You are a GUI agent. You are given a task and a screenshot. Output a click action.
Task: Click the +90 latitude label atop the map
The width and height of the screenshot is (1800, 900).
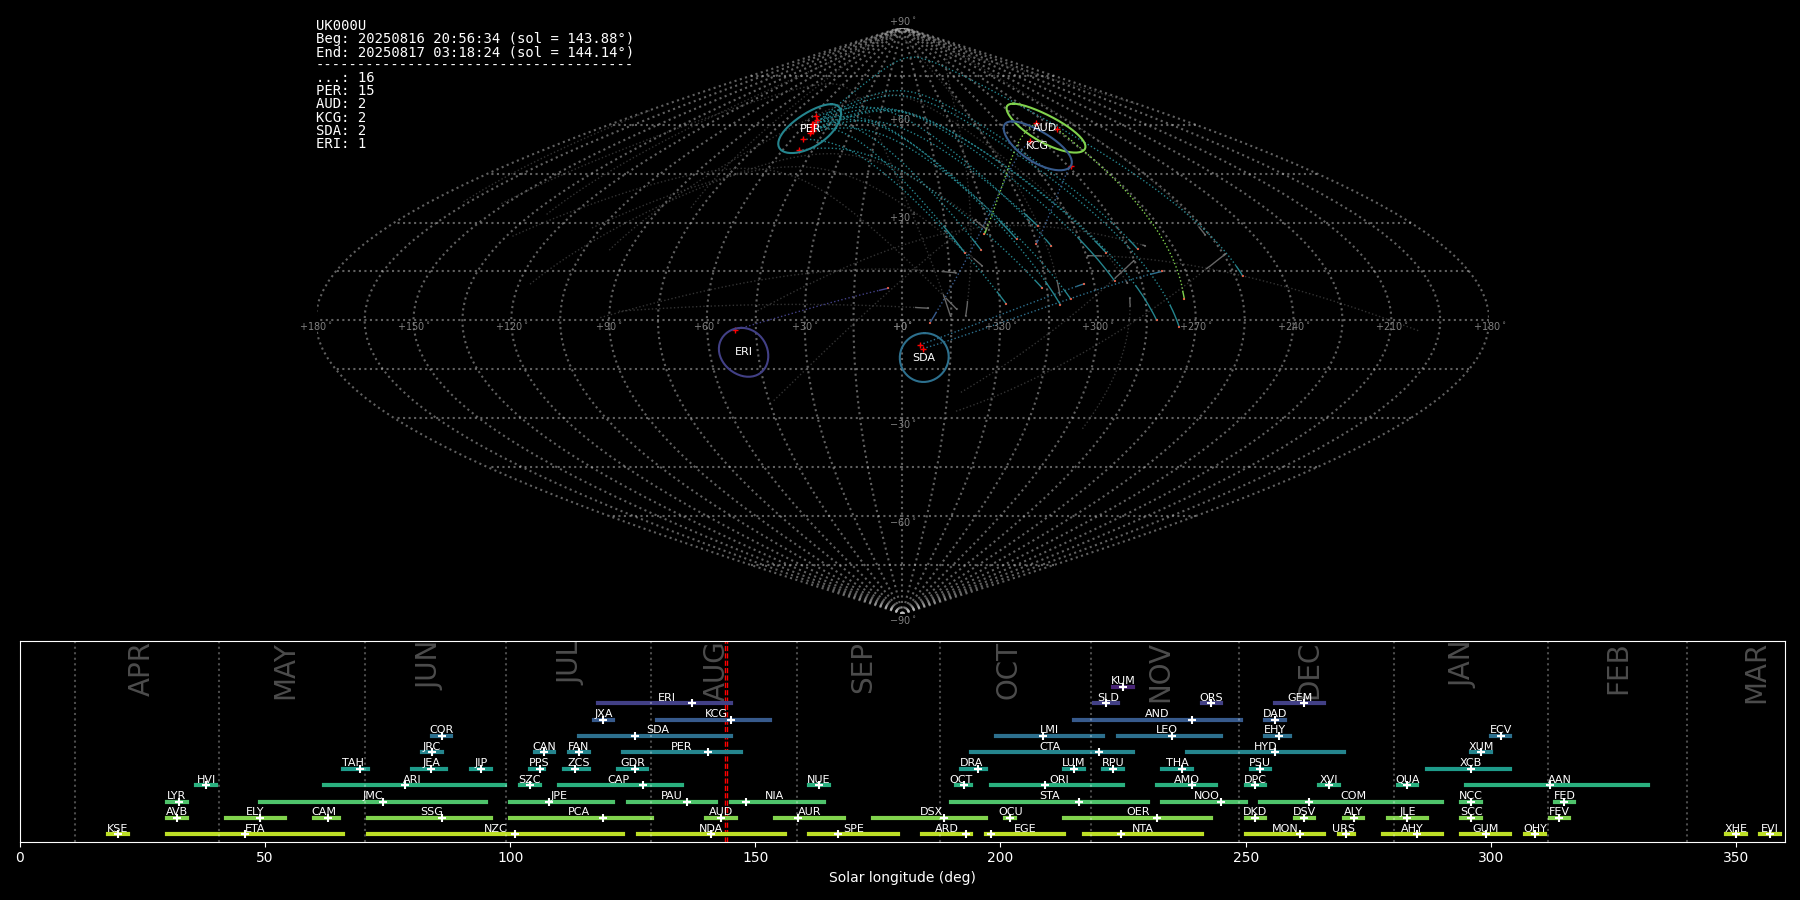tap(902, 21)
